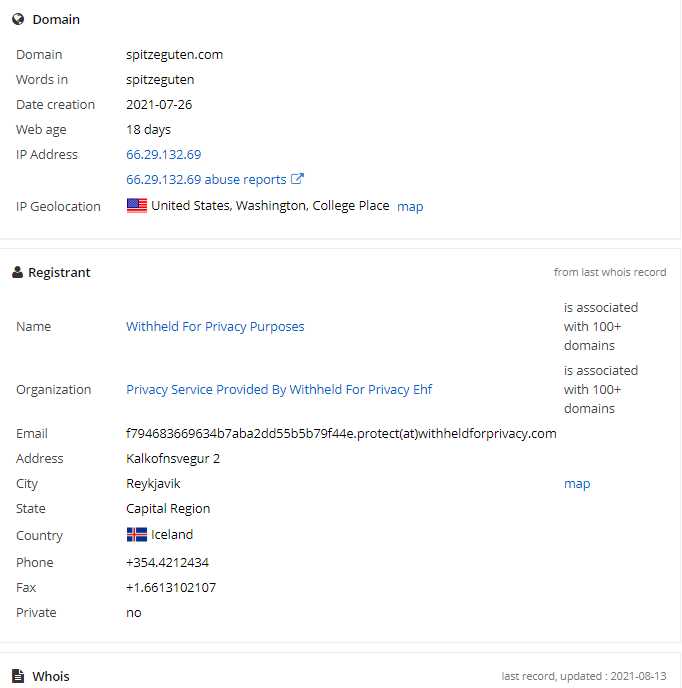Click the fax number +1.6613102107
The image size is (682, 688).
pyautogui.click(x=171, y=588)
